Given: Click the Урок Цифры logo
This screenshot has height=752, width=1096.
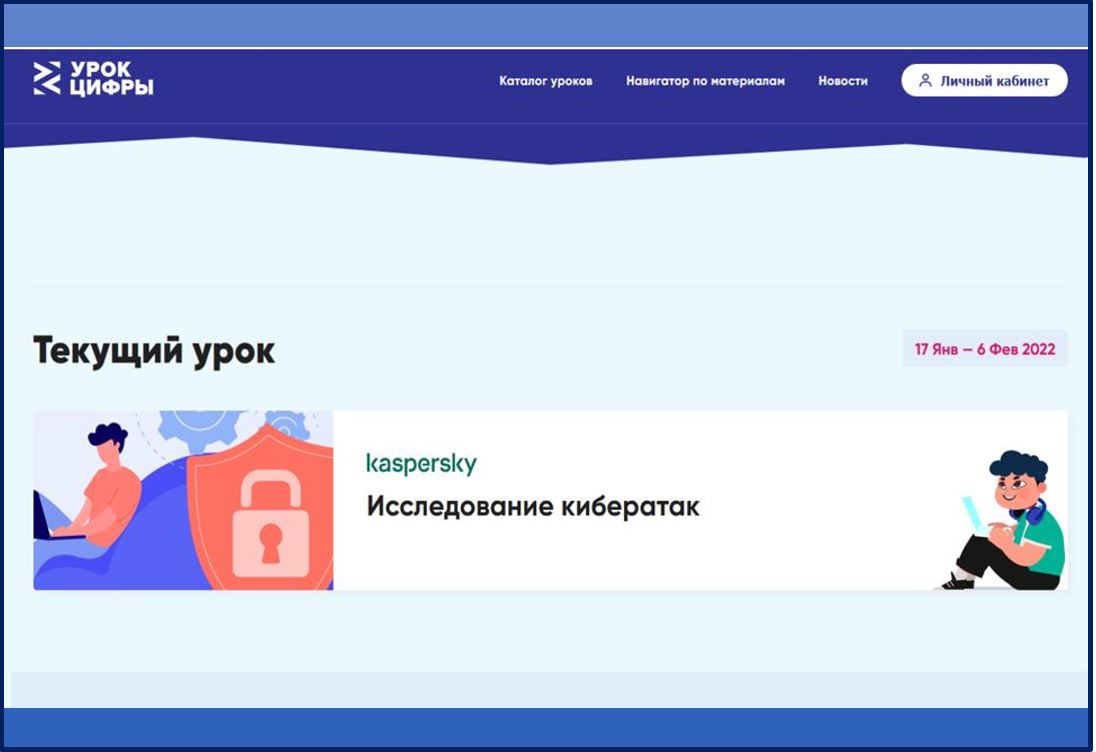Looking at the screenshot, I should [x=93, y=78].
